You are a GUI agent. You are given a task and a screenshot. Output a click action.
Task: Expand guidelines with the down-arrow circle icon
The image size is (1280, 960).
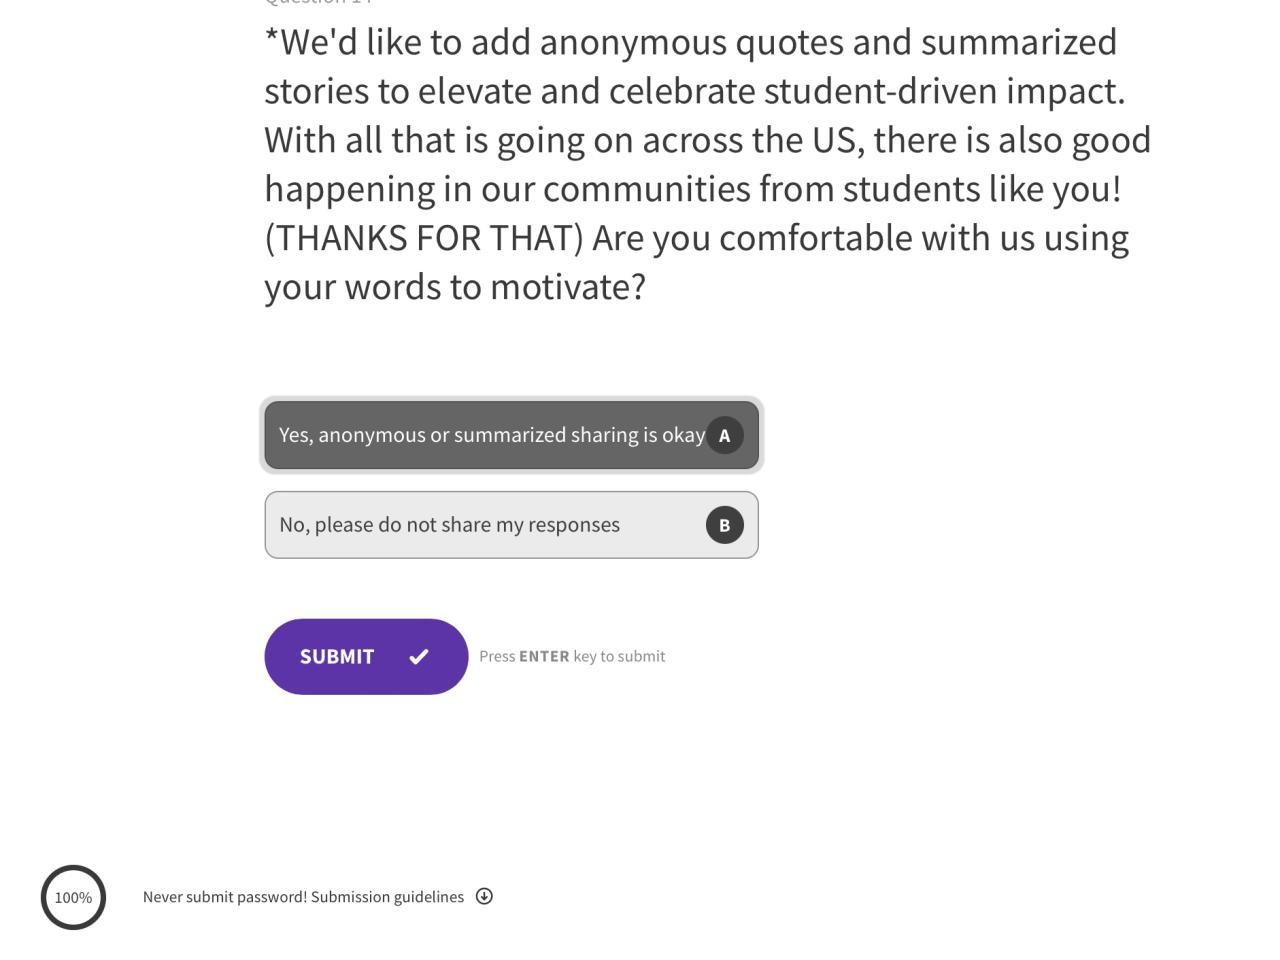click(484, 897)
